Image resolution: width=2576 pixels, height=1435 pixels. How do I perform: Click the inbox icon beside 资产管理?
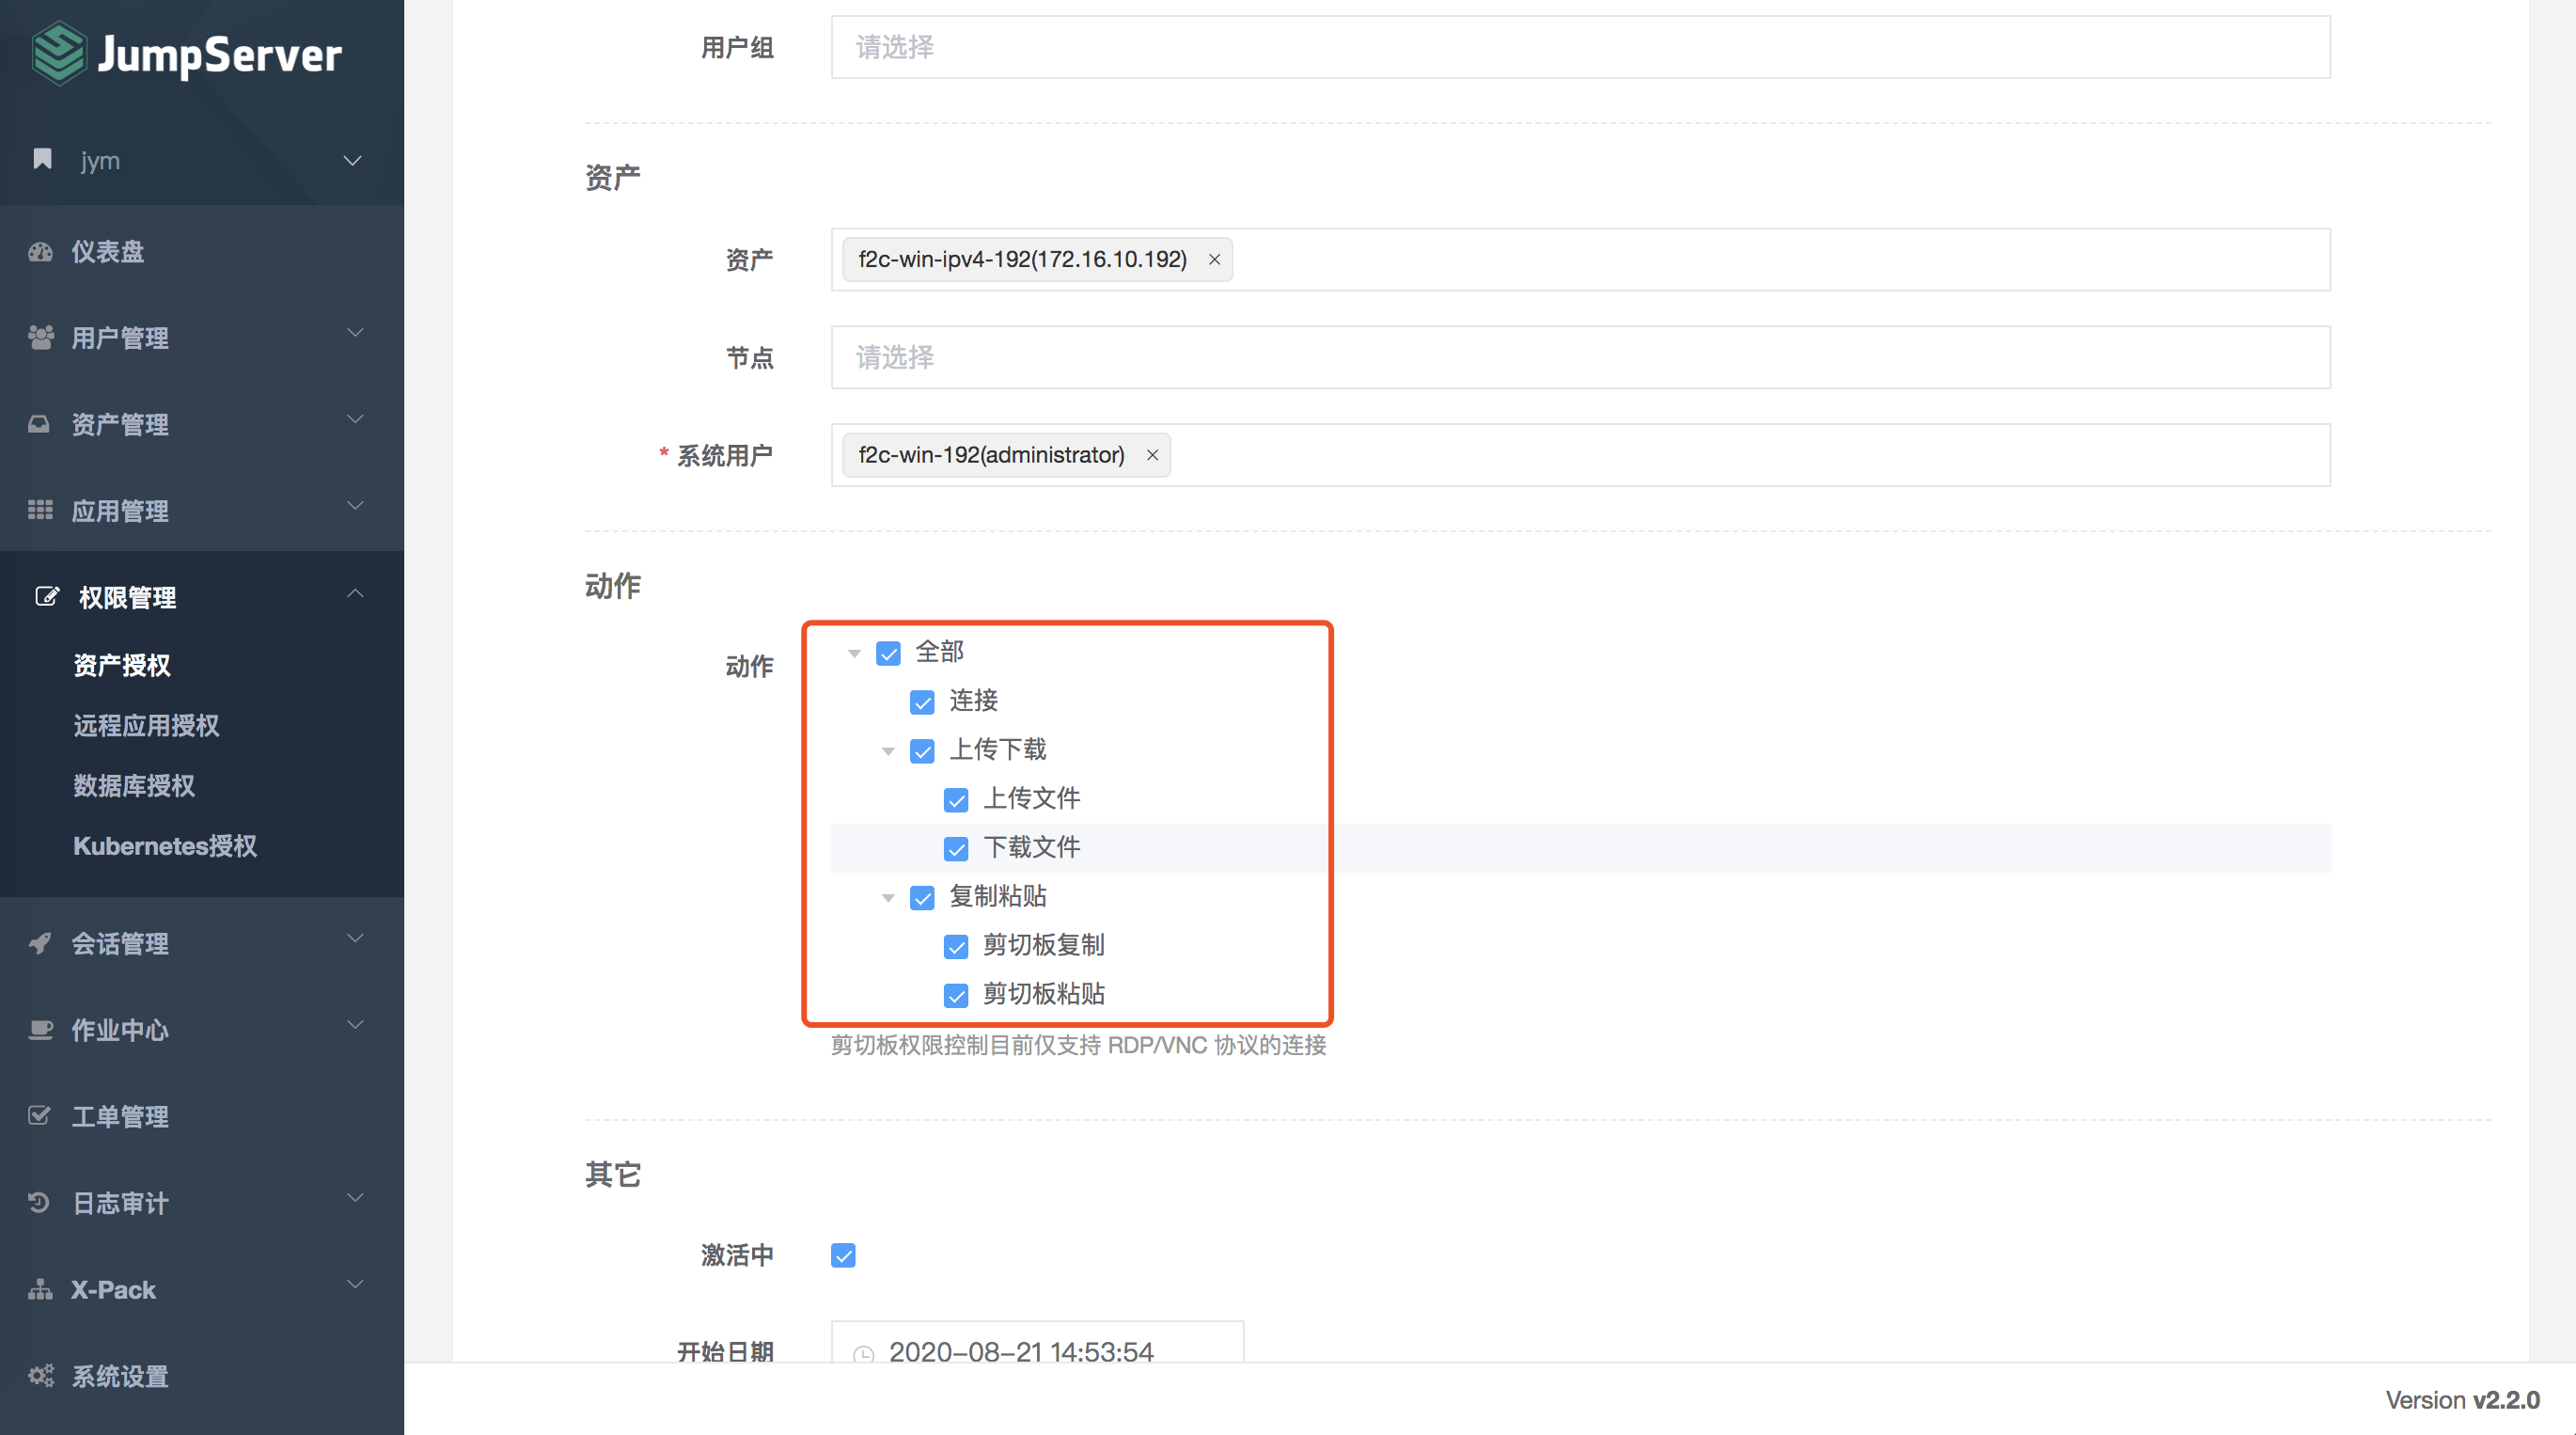pyautogui.click(x=39, y=424)
